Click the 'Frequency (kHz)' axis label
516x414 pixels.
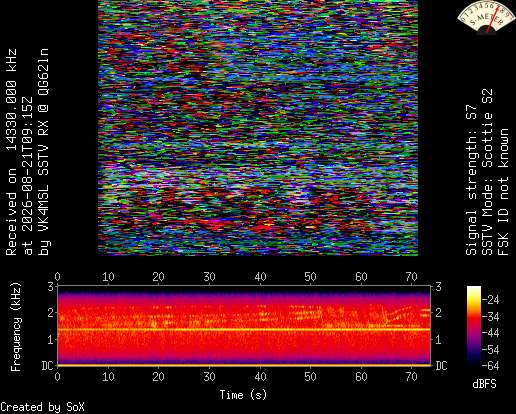16,327
